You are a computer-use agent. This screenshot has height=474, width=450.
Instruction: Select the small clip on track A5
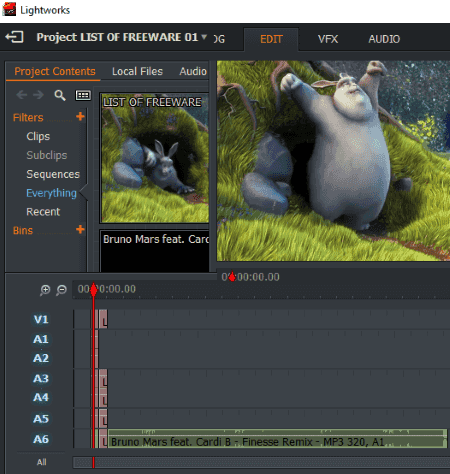(x=103, y=419)
